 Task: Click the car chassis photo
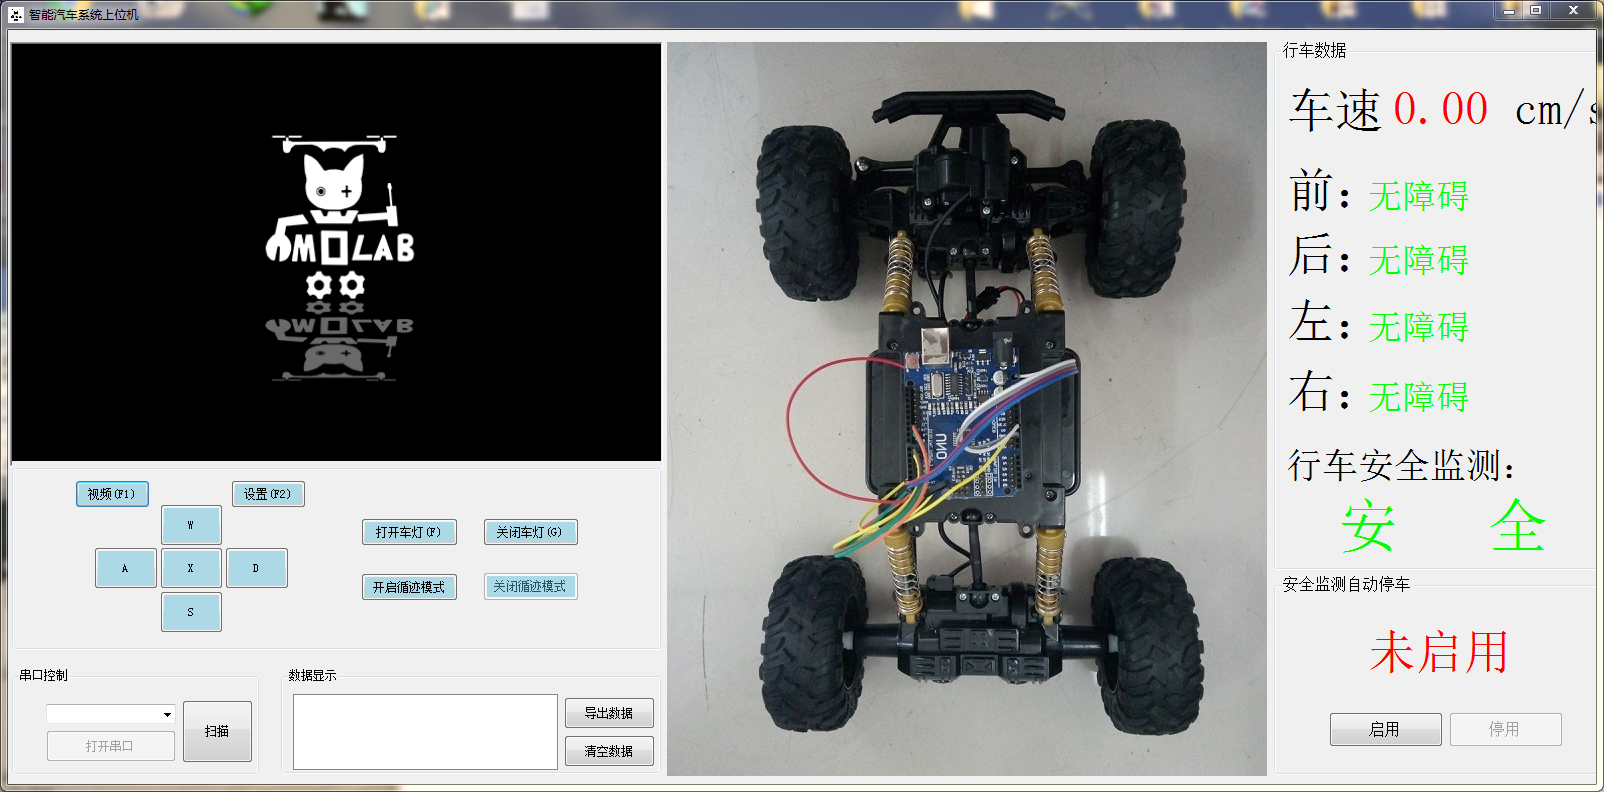click(x=967, y=409)
